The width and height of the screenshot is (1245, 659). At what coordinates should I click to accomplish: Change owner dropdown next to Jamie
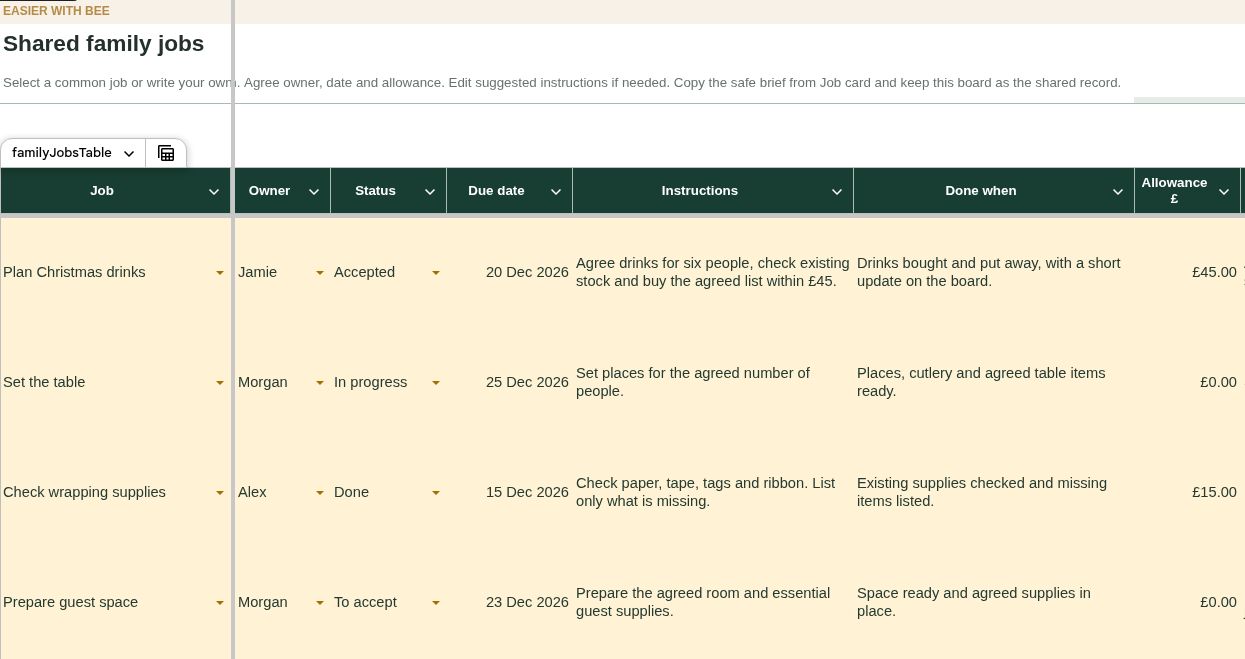coord(320,273)
